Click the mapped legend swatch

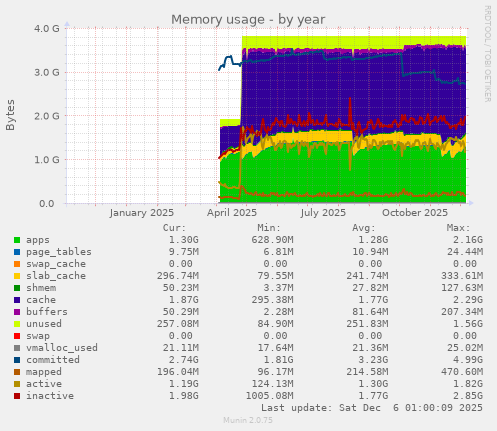pyautogui.click(x=17, y=372)
